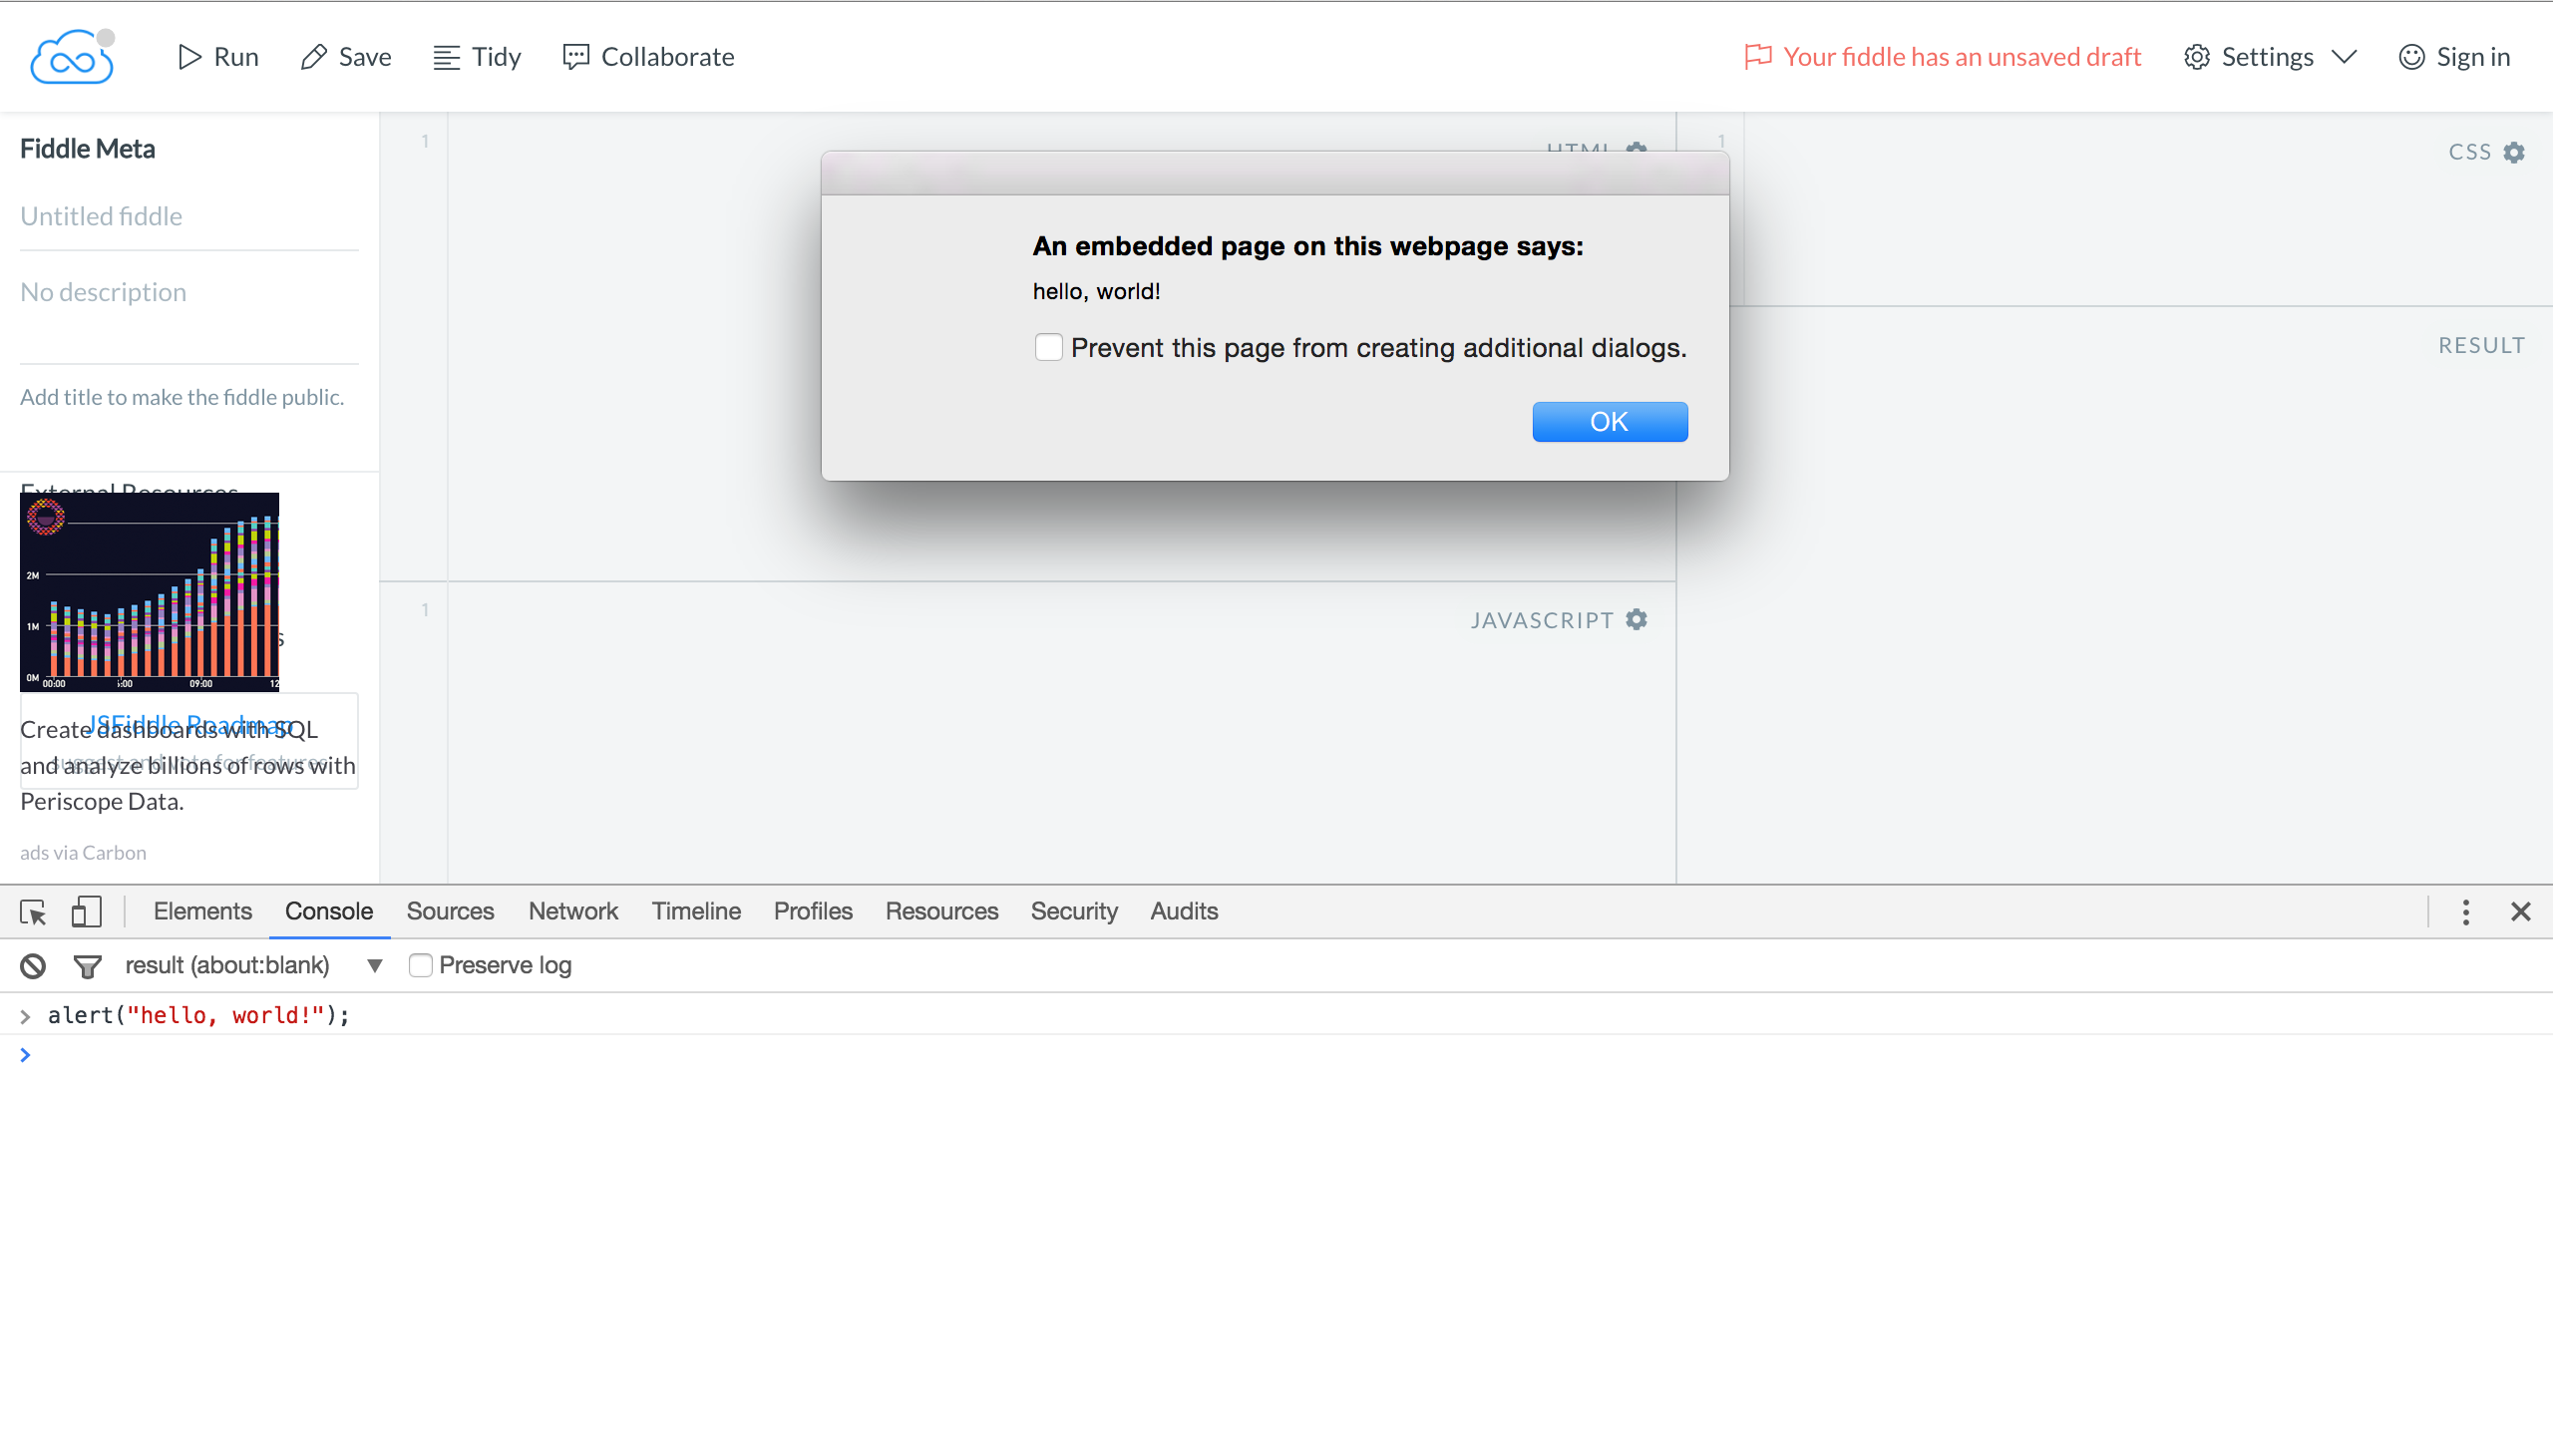Click the Fiddle Meta heading
2553x1456 pixels.
(x=88, y=149)
